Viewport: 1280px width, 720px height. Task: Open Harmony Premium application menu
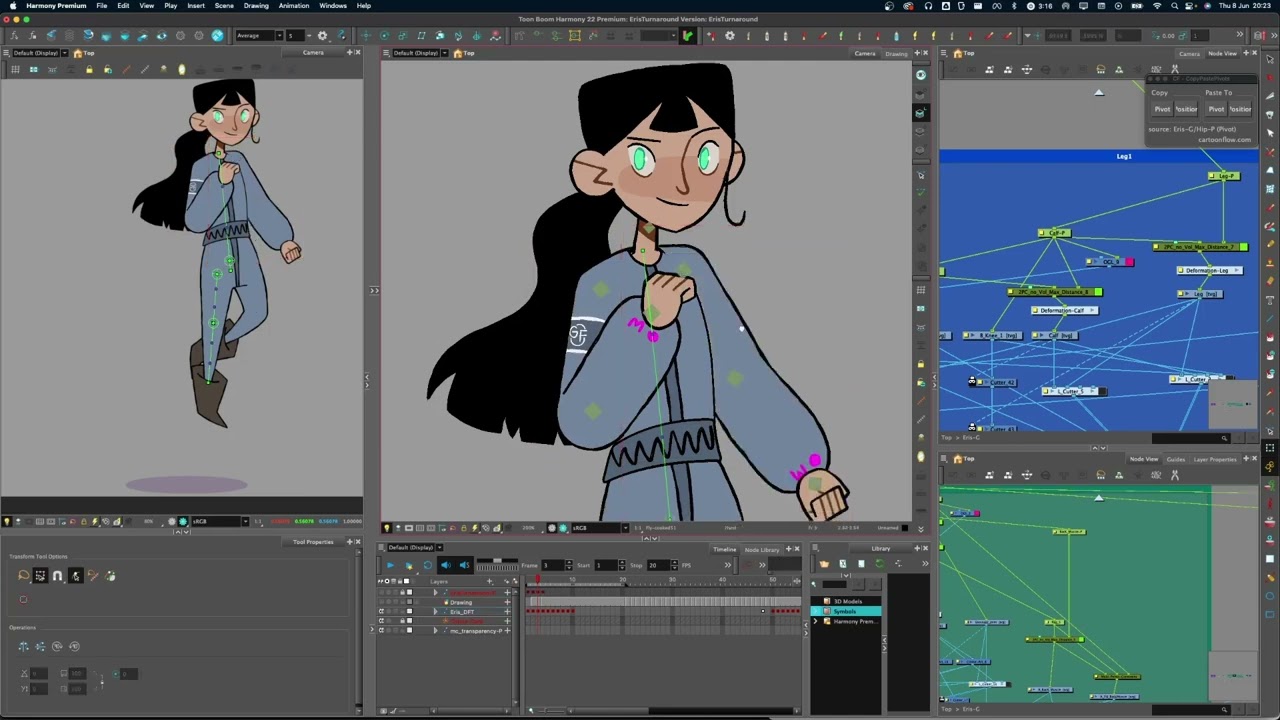point(56,6)
